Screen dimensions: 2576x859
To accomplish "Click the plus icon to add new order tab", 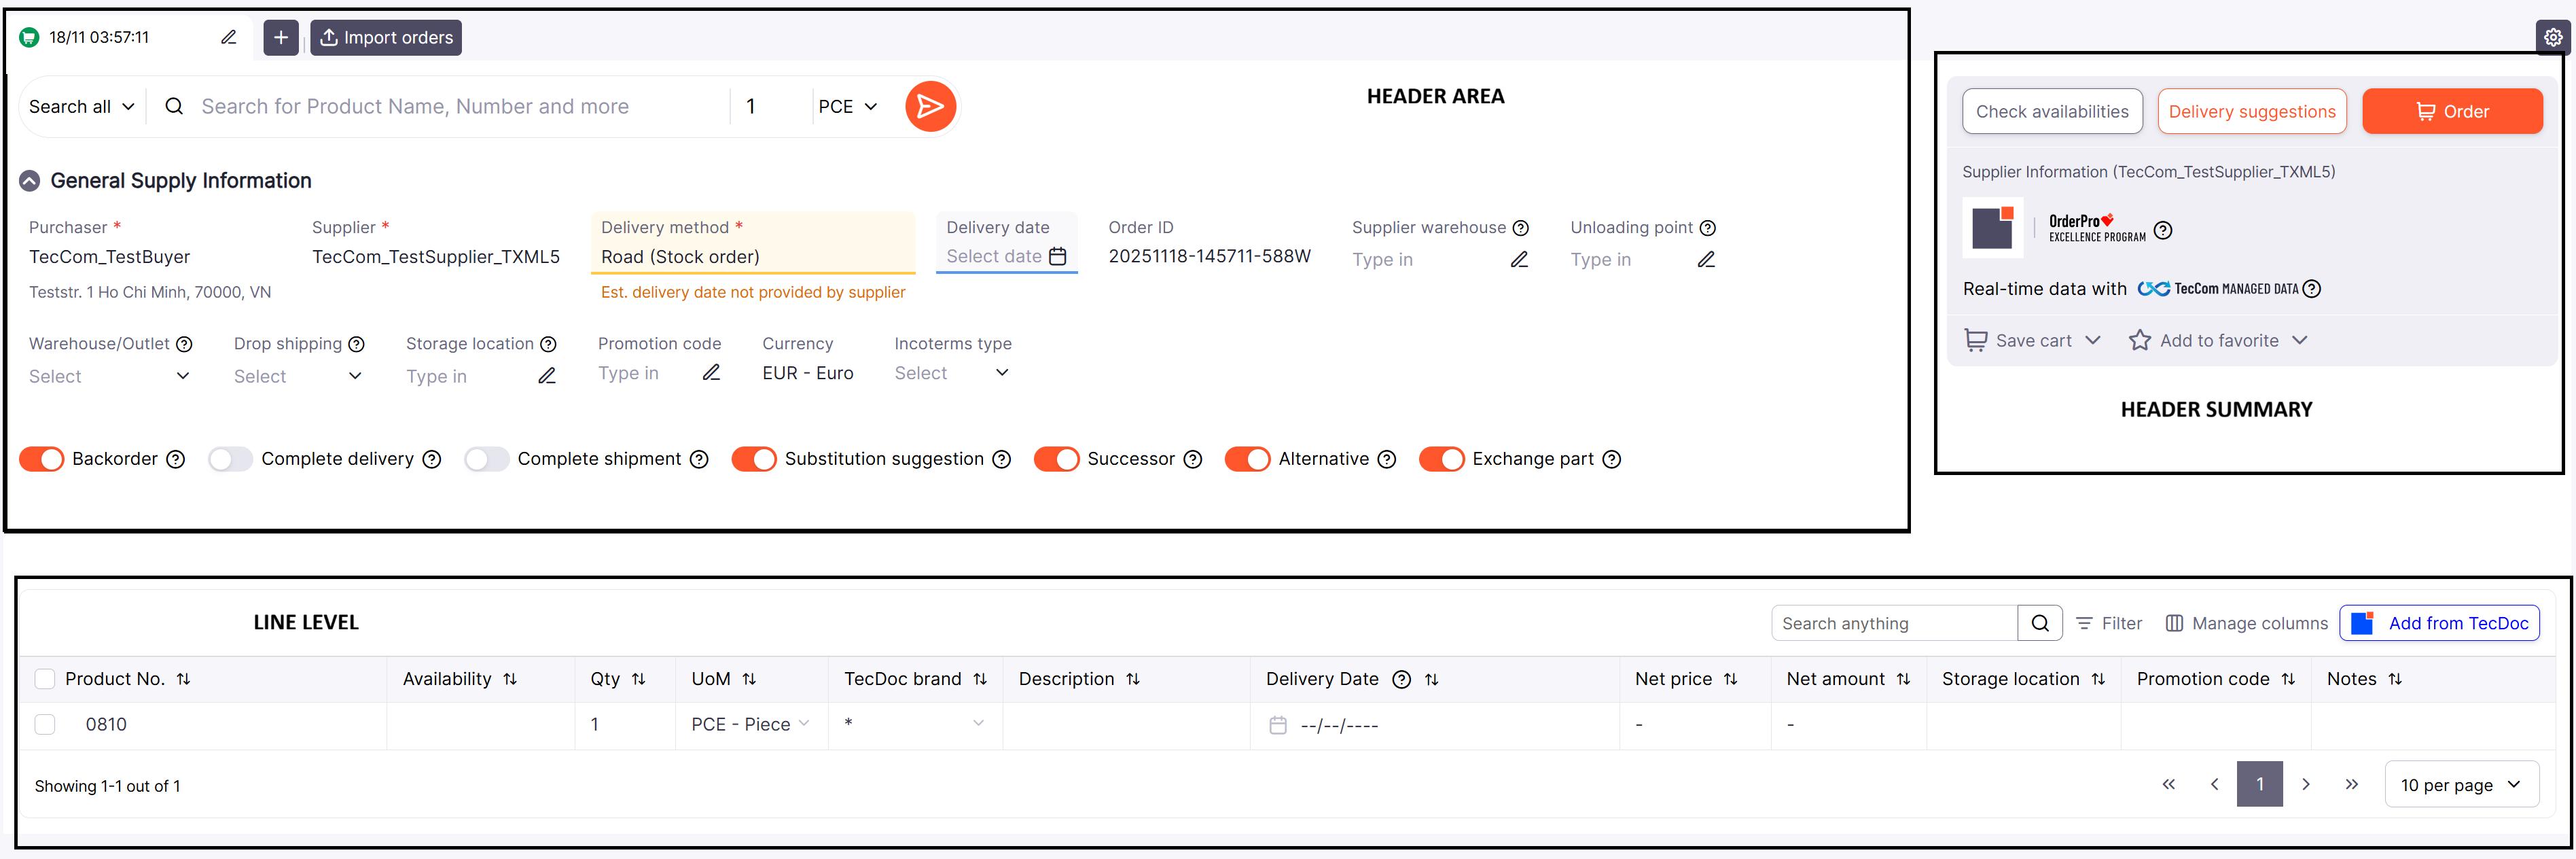I will pos(281,38).
